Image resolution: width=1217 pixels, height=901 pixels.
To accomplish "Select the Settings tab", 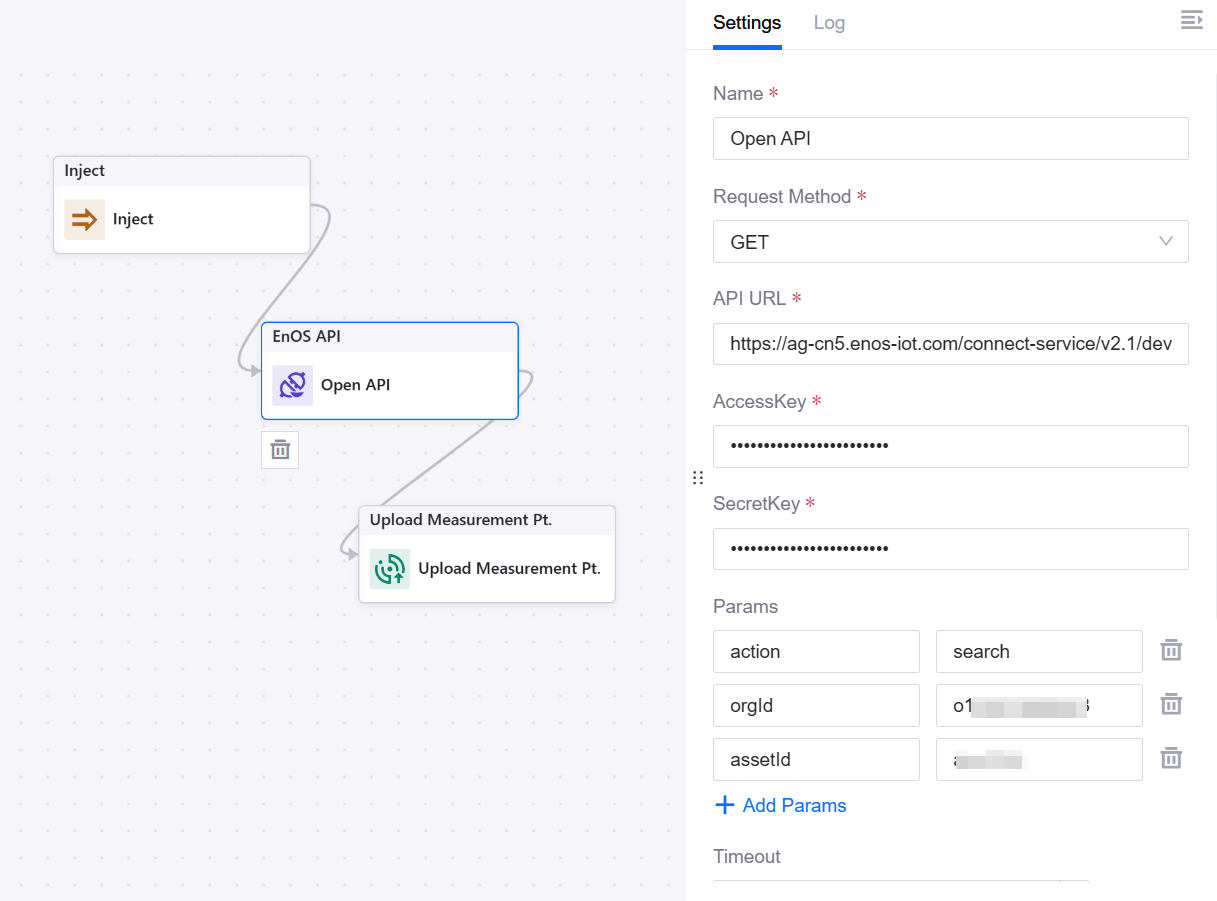I will coord(747,23).
